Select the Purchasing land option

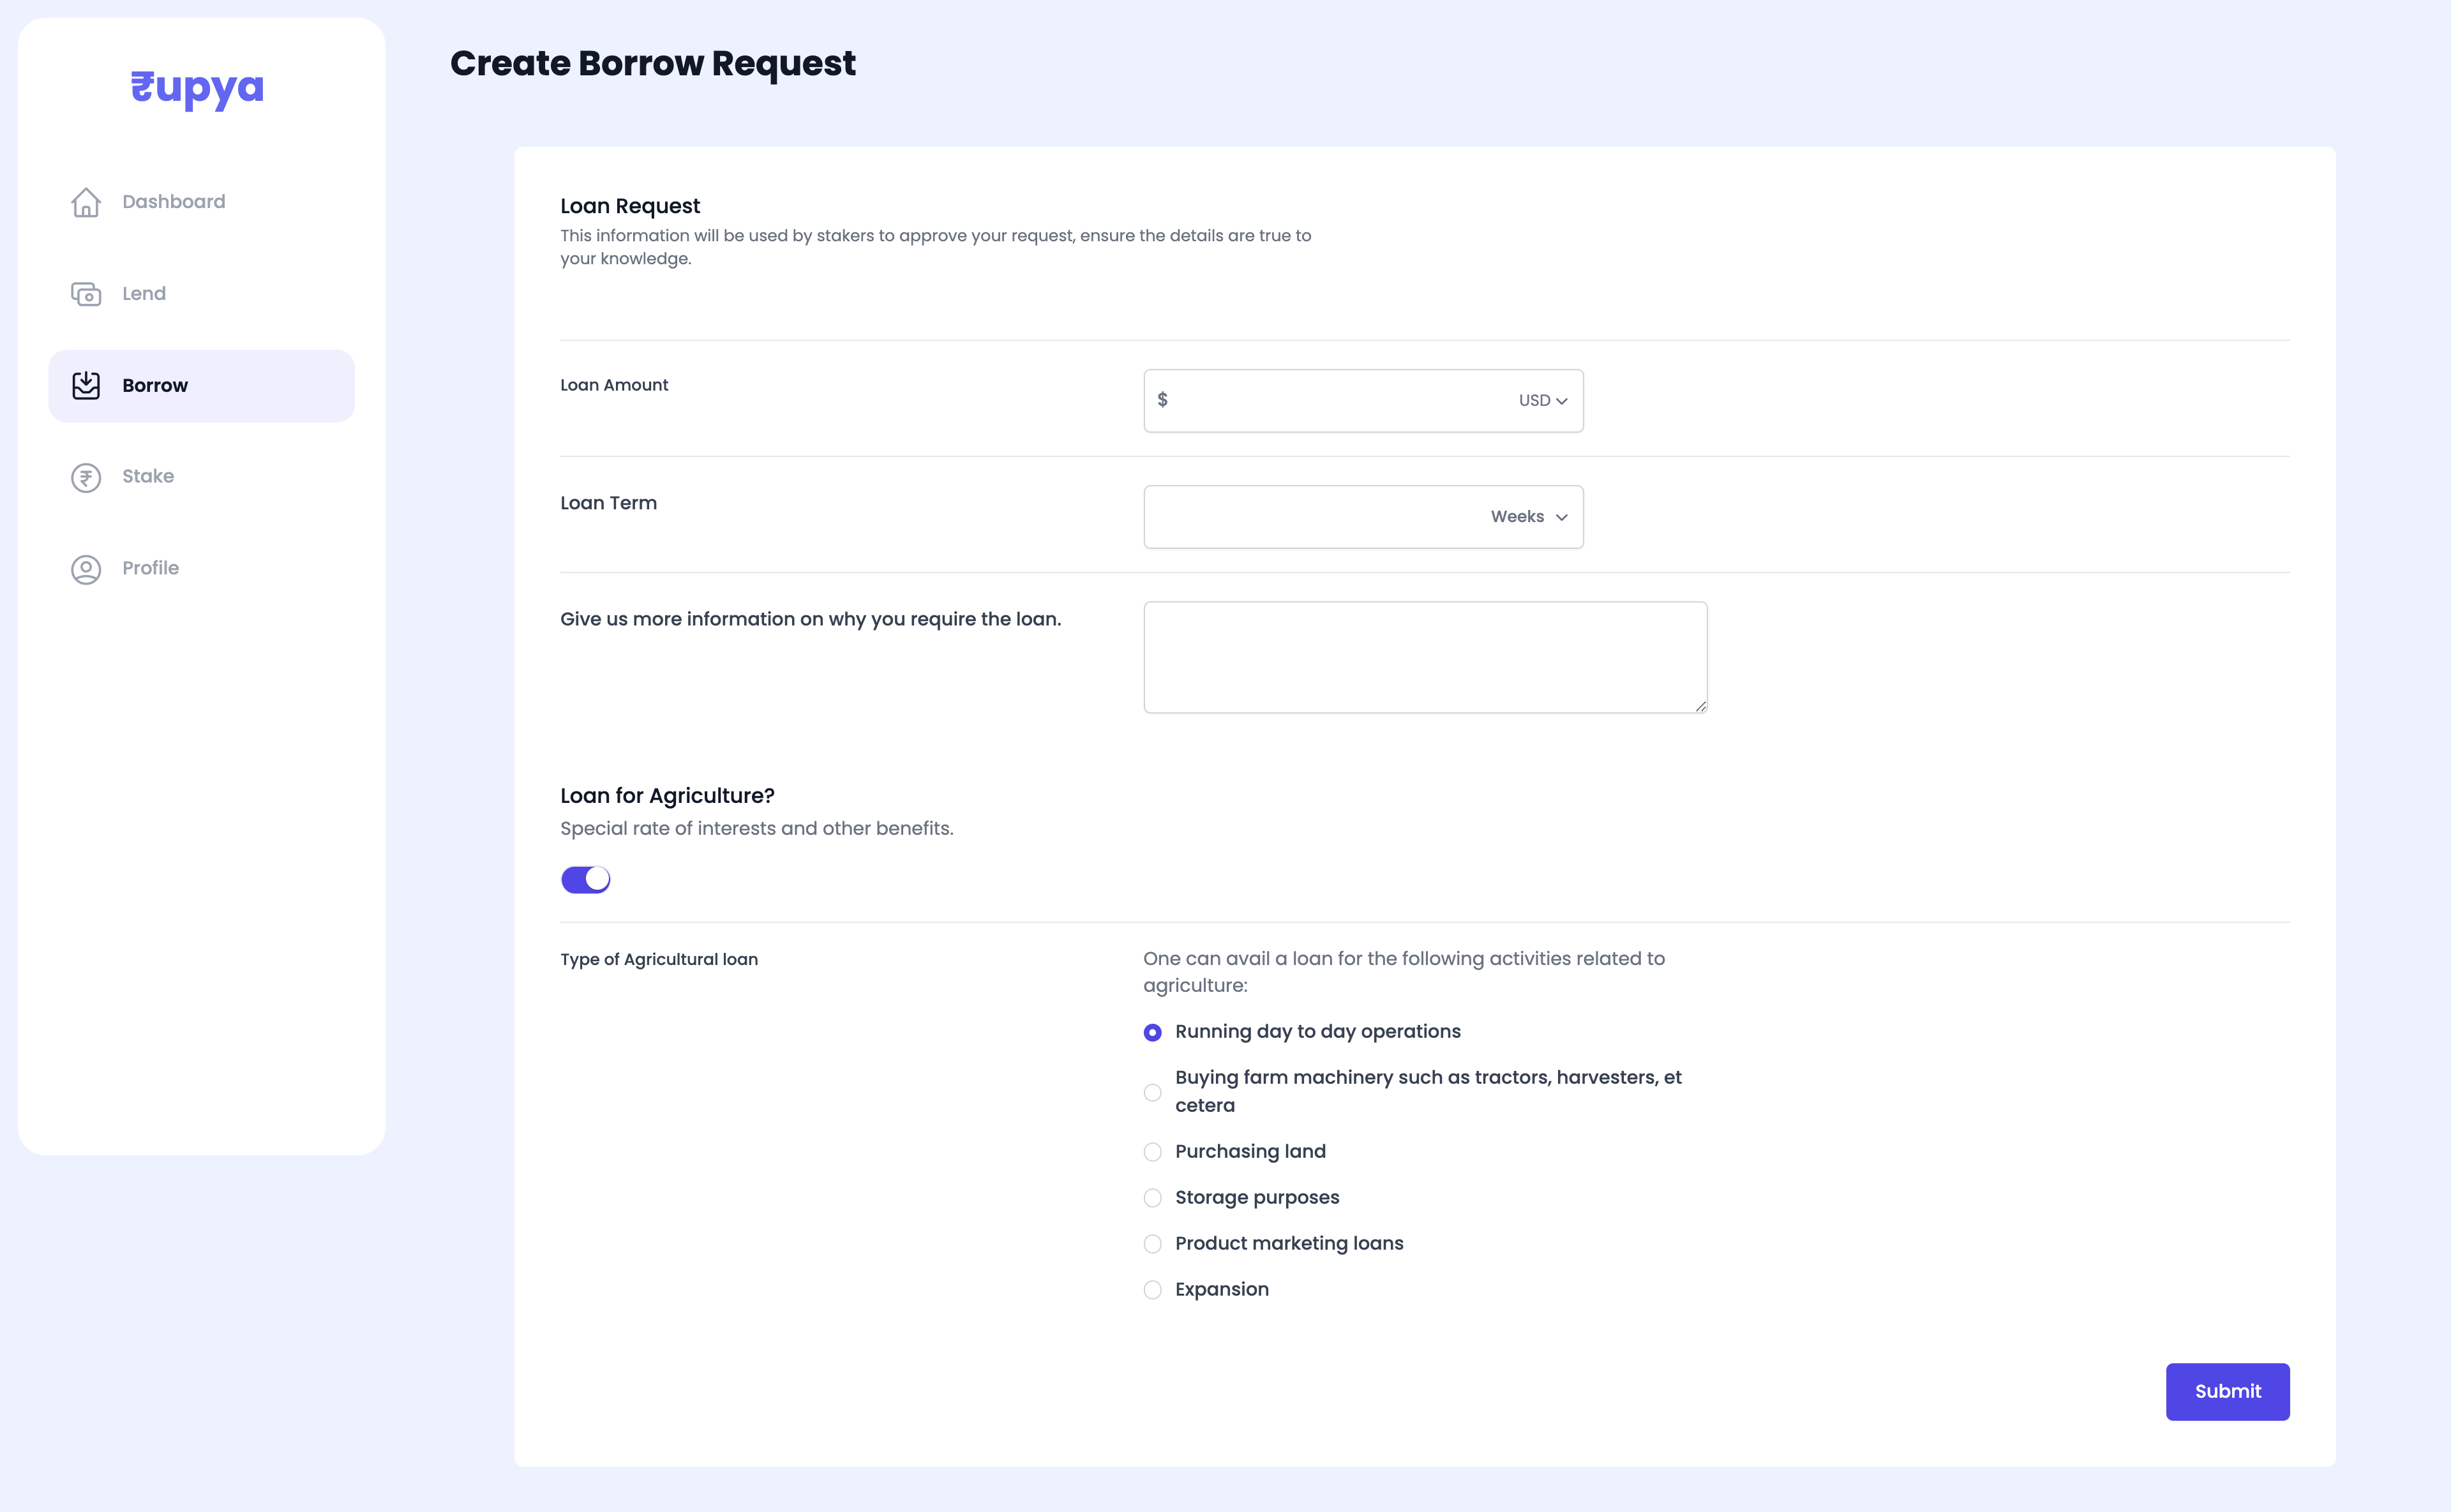(x=1152, y=1152)
